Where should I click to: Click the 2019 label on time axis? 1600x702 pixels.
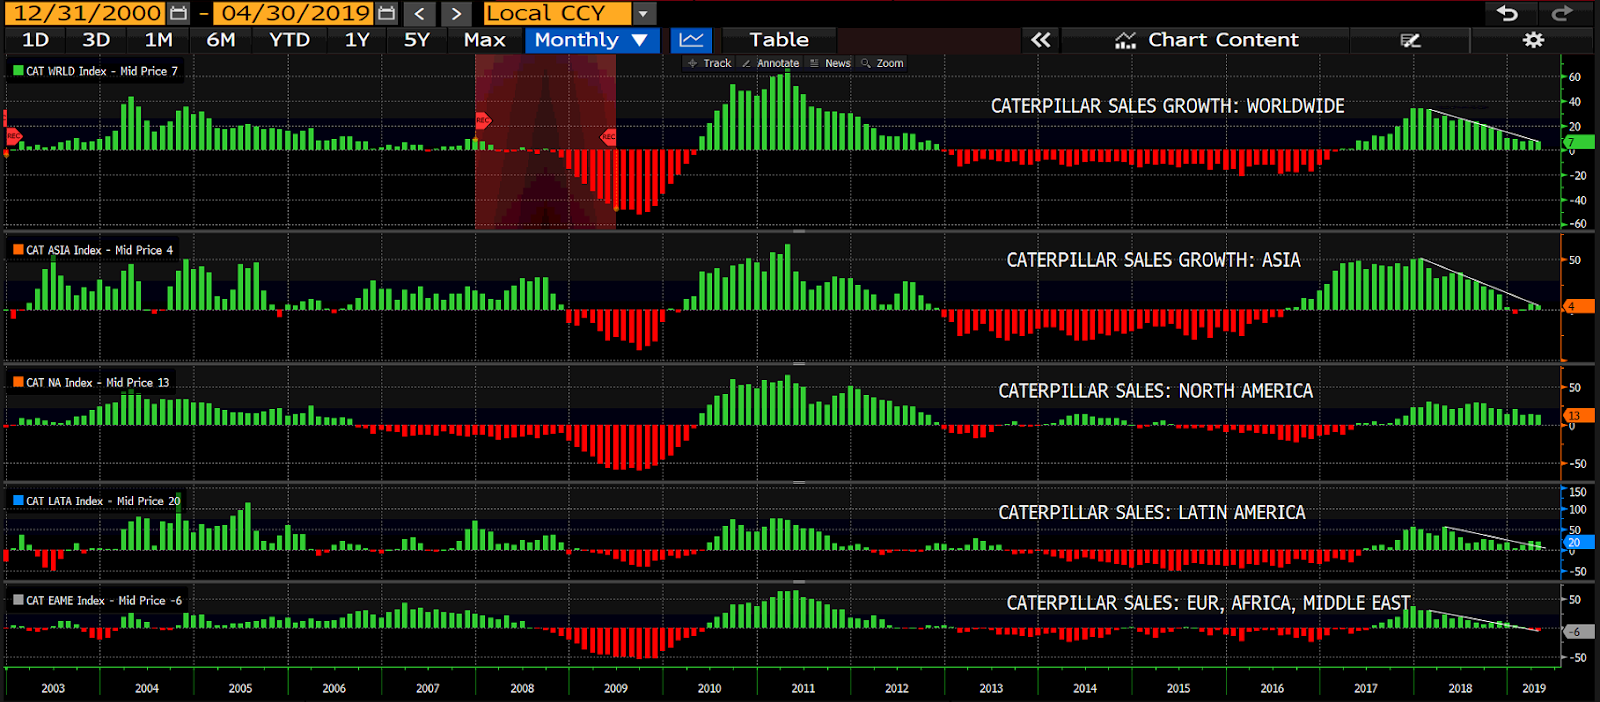click(1533, 688)
